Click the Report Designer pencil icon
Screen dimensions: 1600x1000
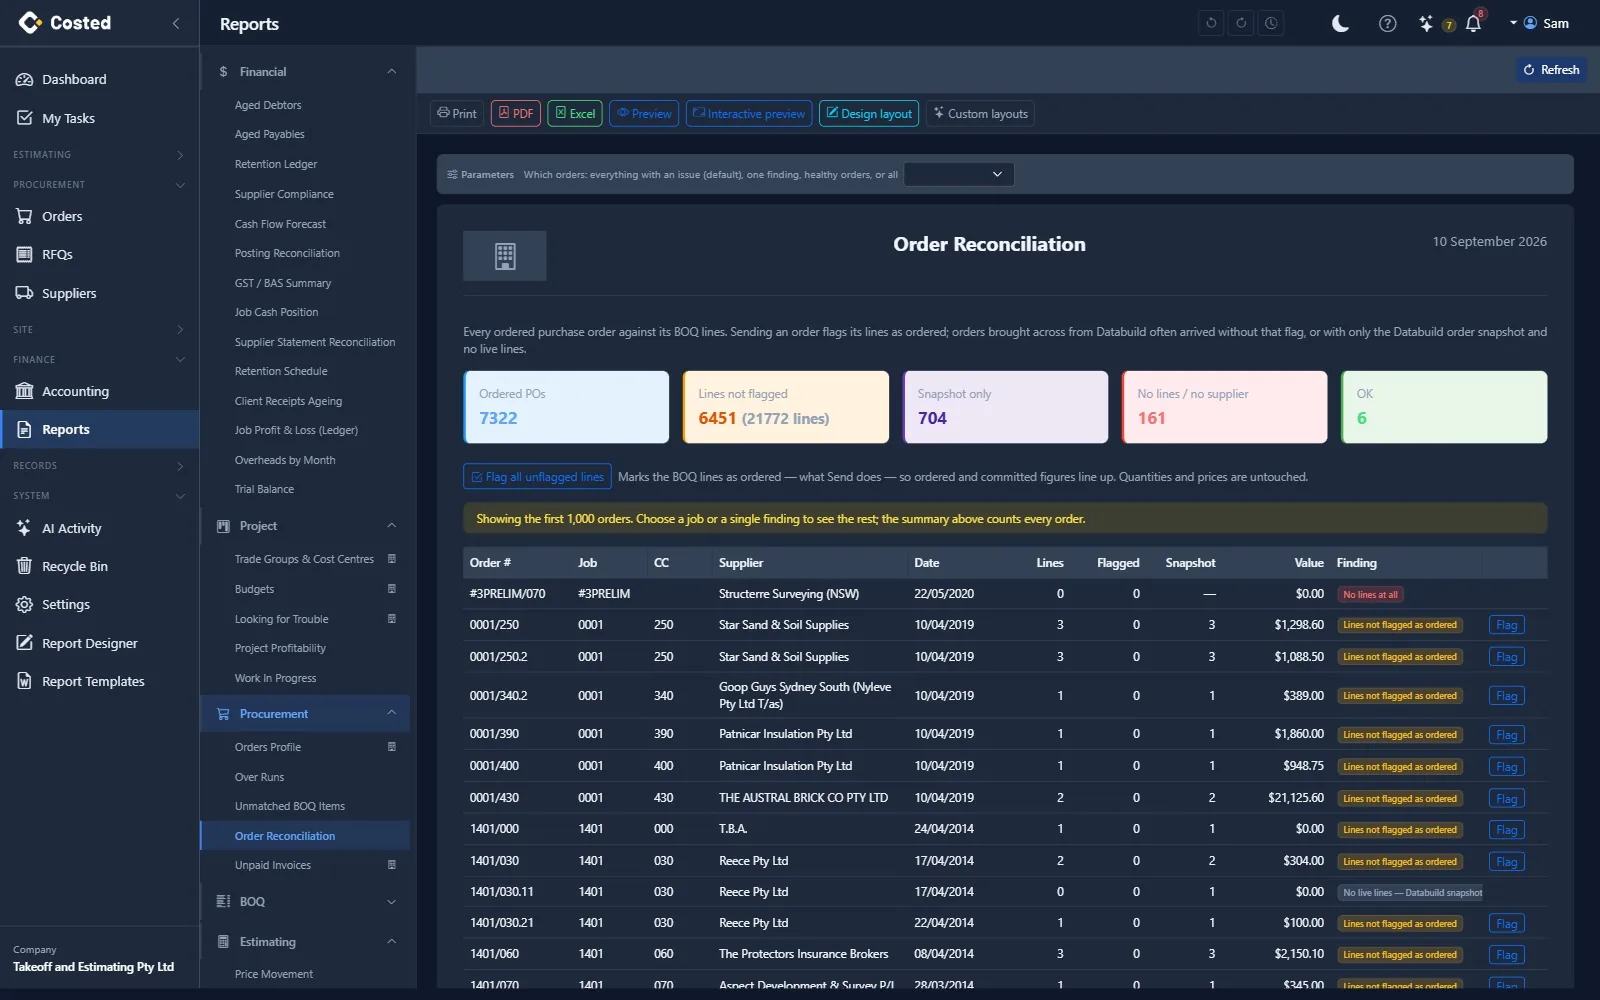point(24,643)
